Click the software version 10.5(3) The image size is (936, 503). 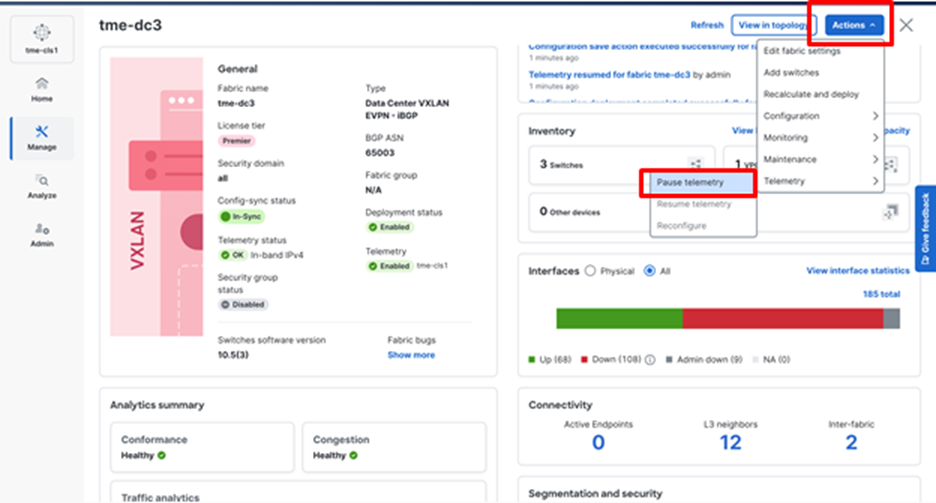[233, 355]
